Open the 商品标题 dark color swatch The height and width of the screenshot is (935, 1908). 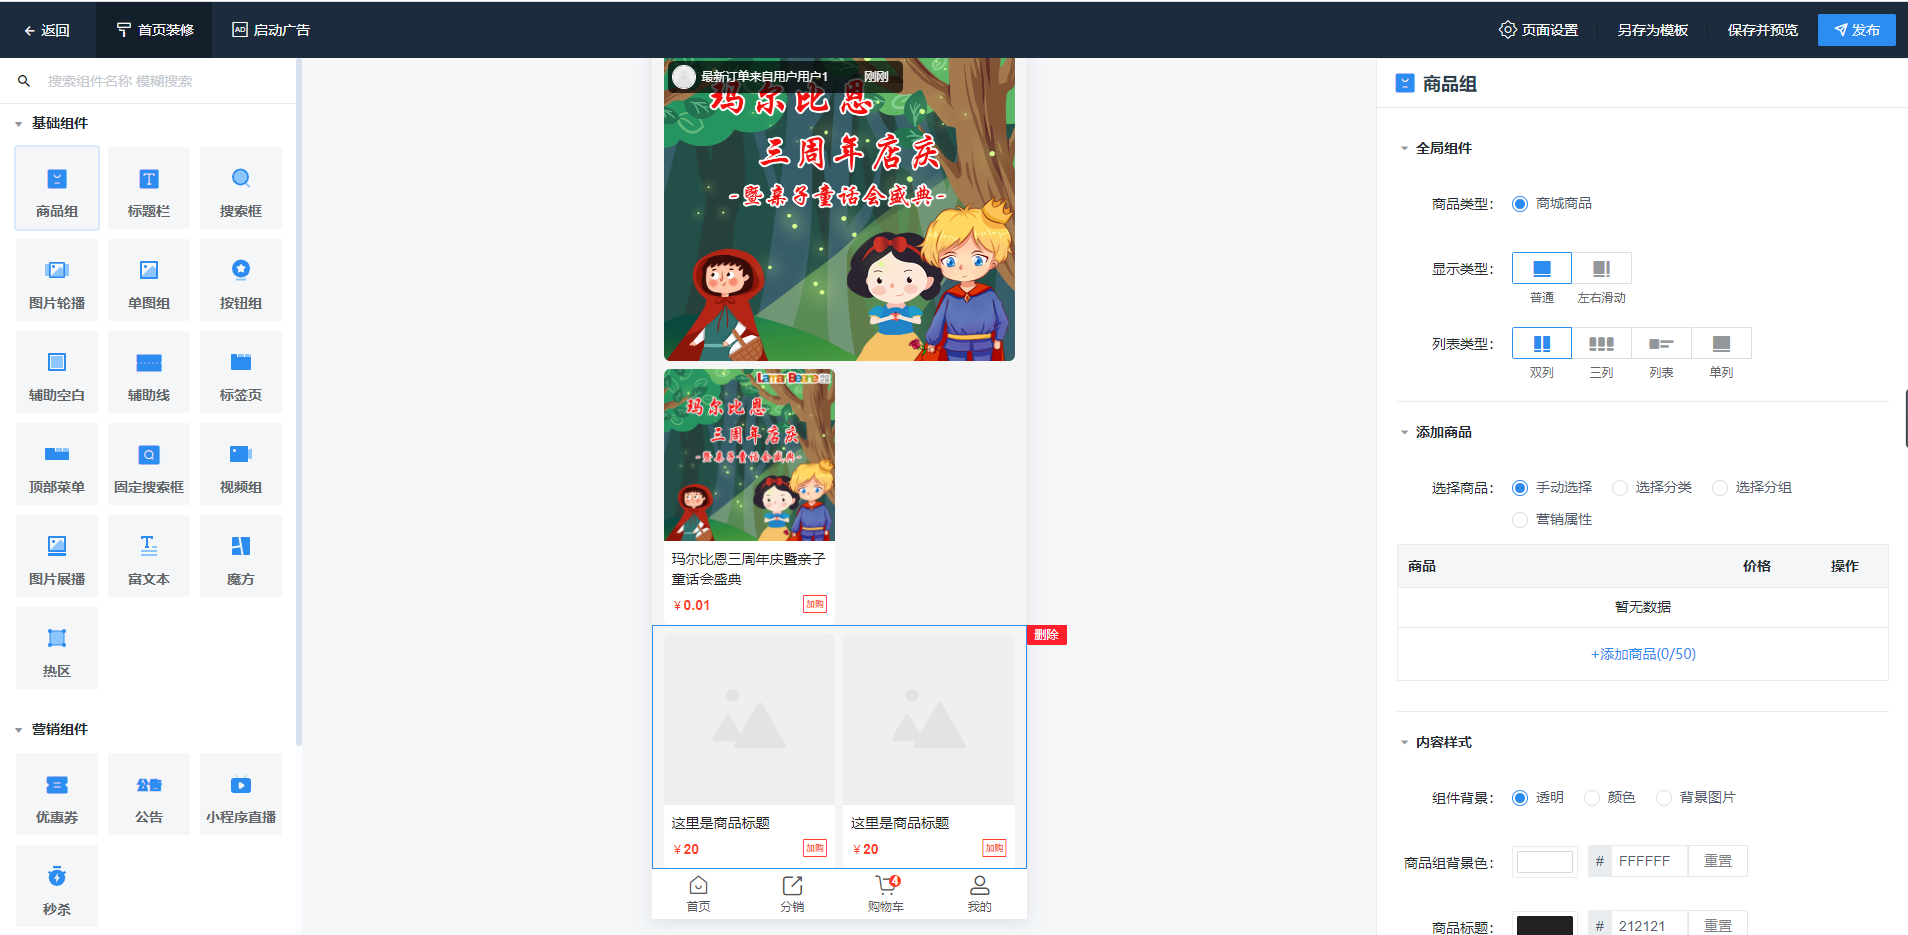click(1545, 925)
